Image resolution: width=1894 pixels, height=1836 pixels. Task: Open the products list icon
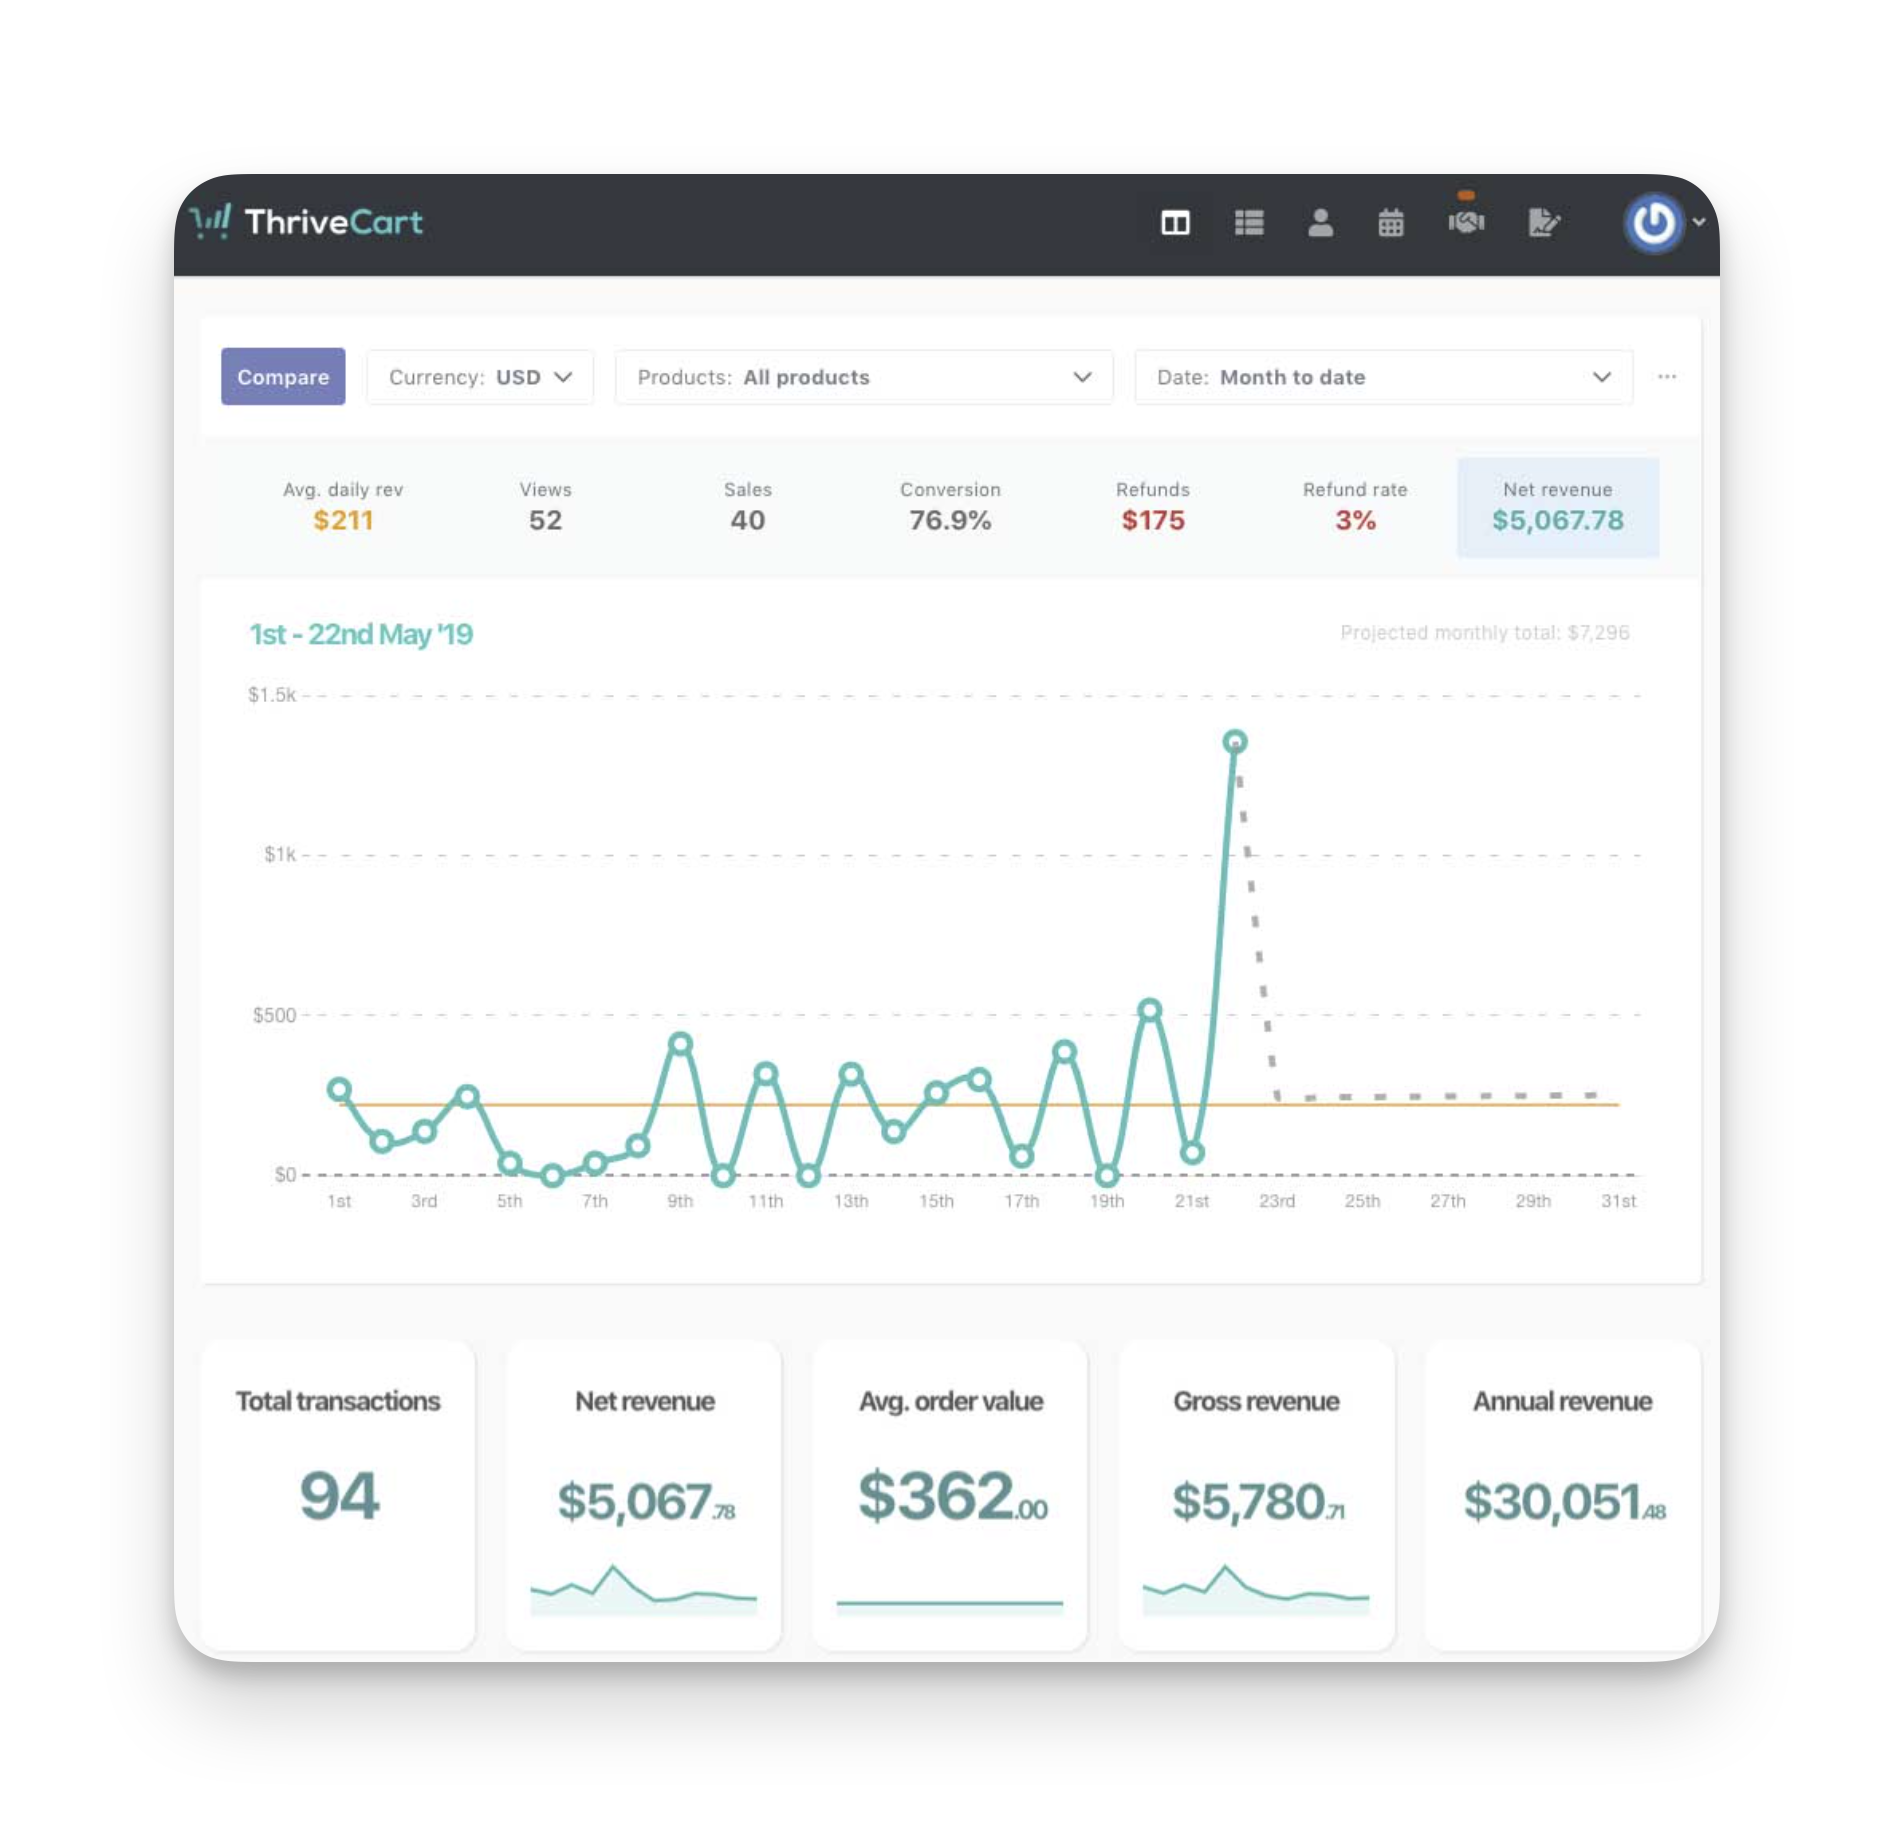(x=1248, y=223)
